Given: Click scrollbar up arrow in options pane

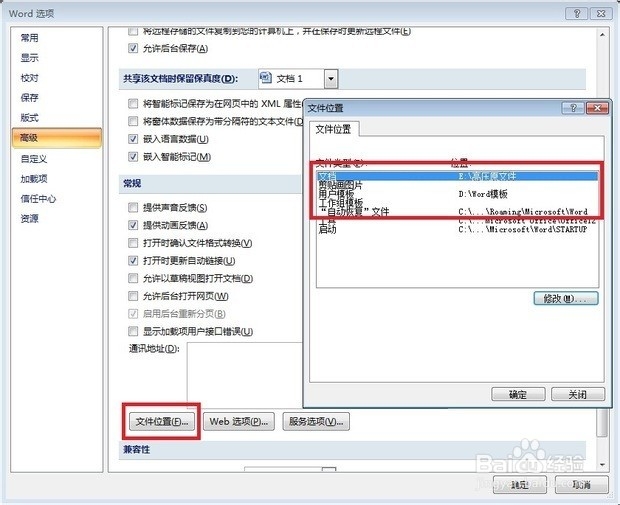Looking at the screenshot, I should (x=602, y=35).
